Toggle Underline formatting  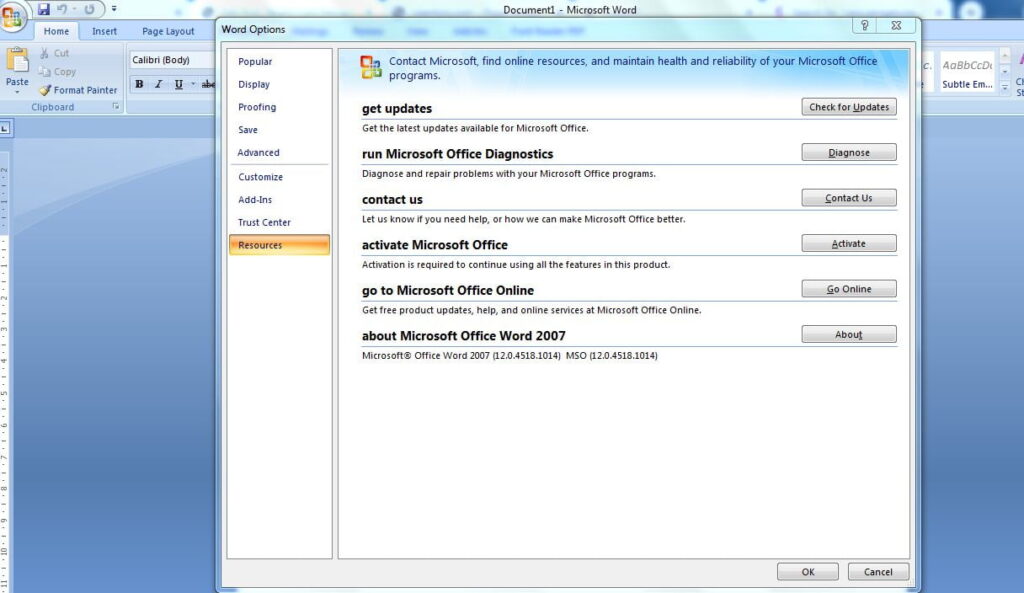pyautogui.click(x=178, y=84)
